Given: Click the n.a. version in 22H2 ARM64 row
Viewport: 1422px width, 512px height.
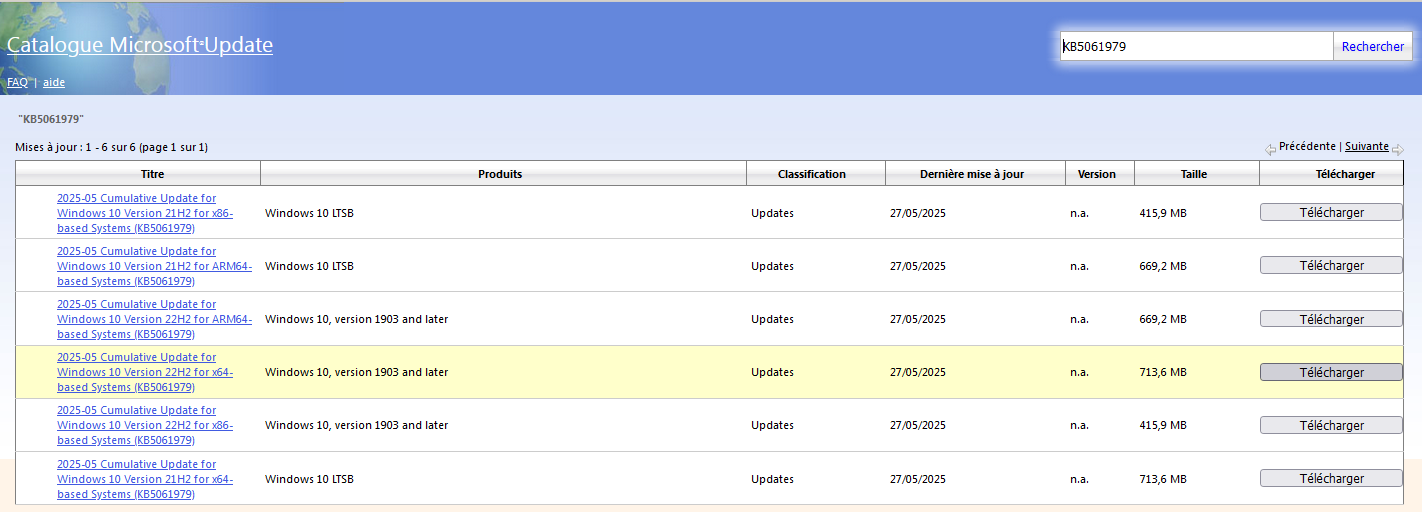Looking at the screenshot, I should click(x=1079, y=319).
